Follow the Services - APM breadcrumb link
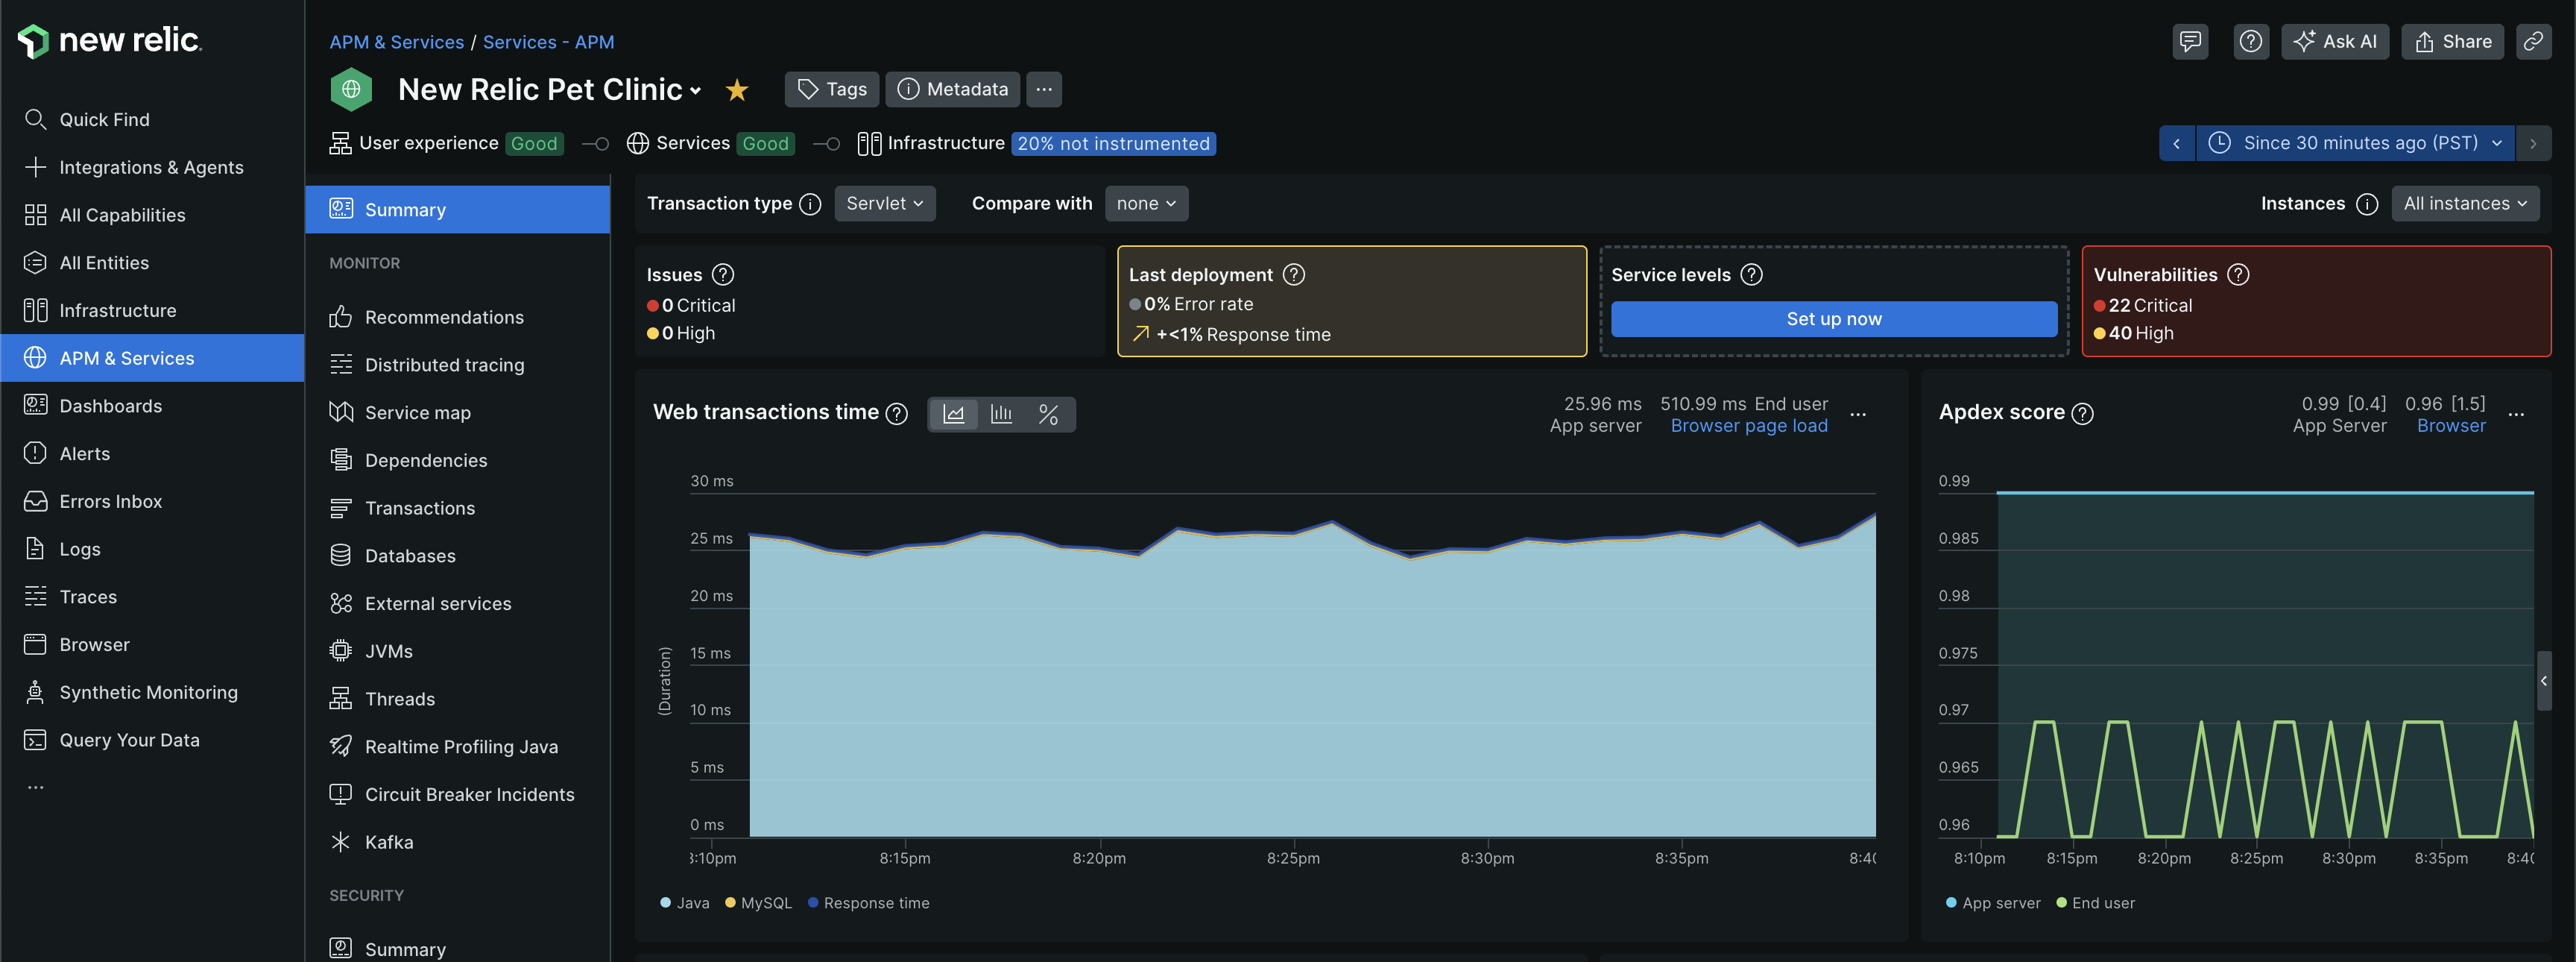This screenshot has height=962, width=2576. pyautogui.click(x=548, y=42)
